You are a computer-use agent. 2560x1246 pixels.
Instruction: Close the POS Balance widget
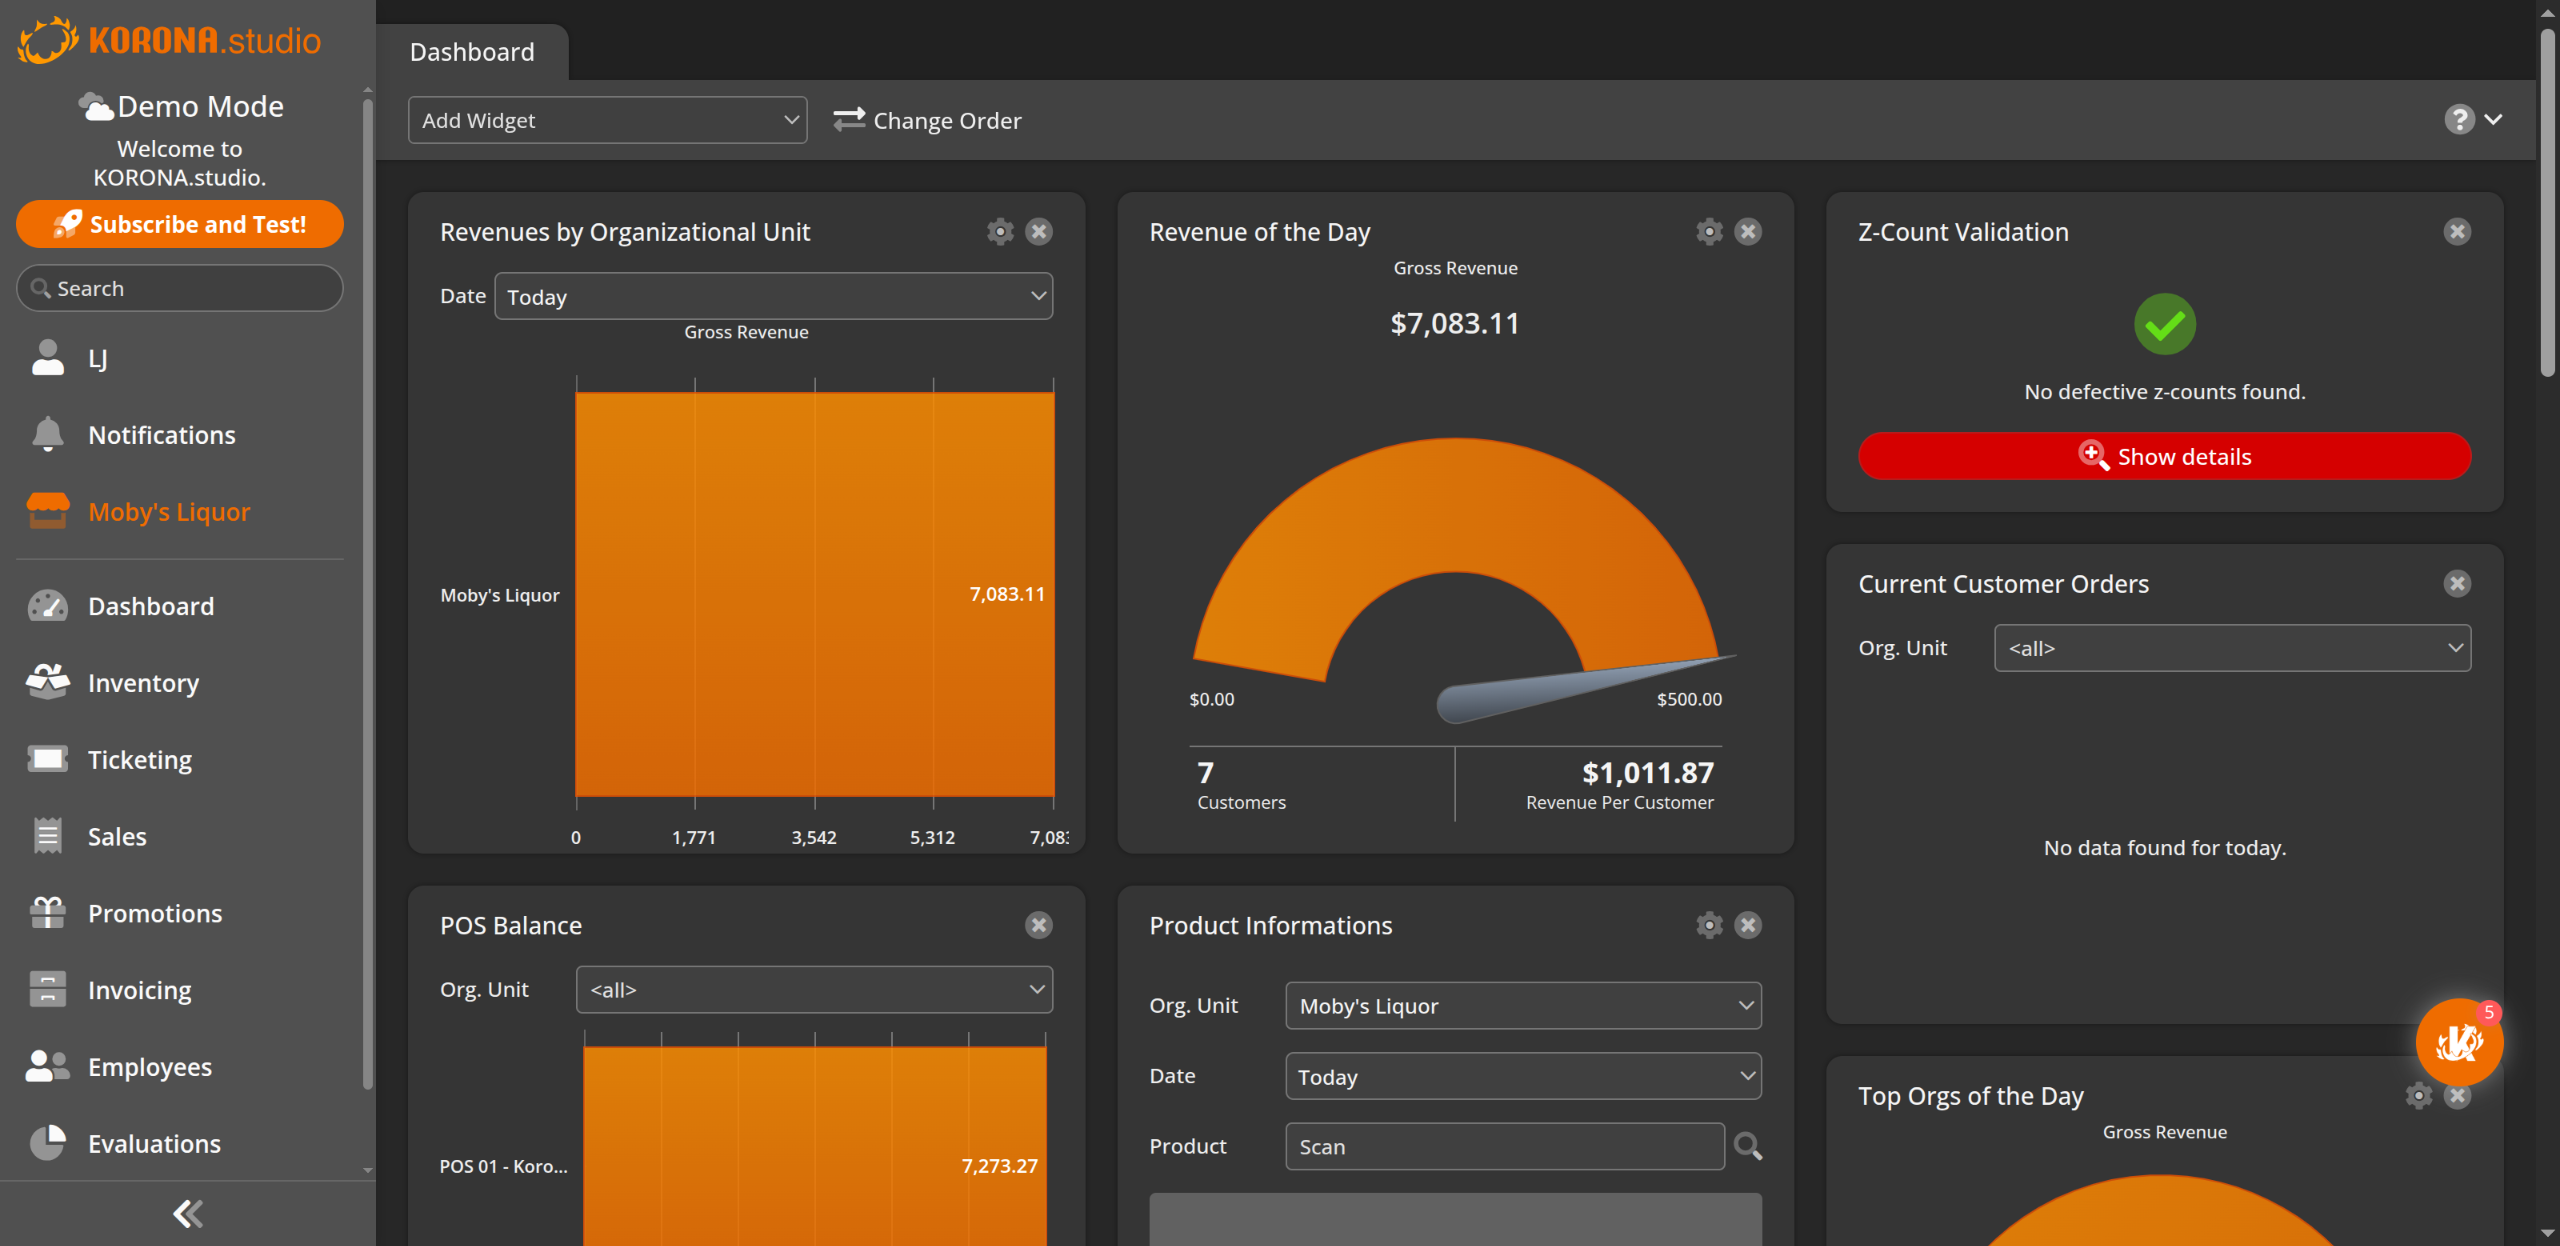pyautogui.click(x=1039, y=925)
